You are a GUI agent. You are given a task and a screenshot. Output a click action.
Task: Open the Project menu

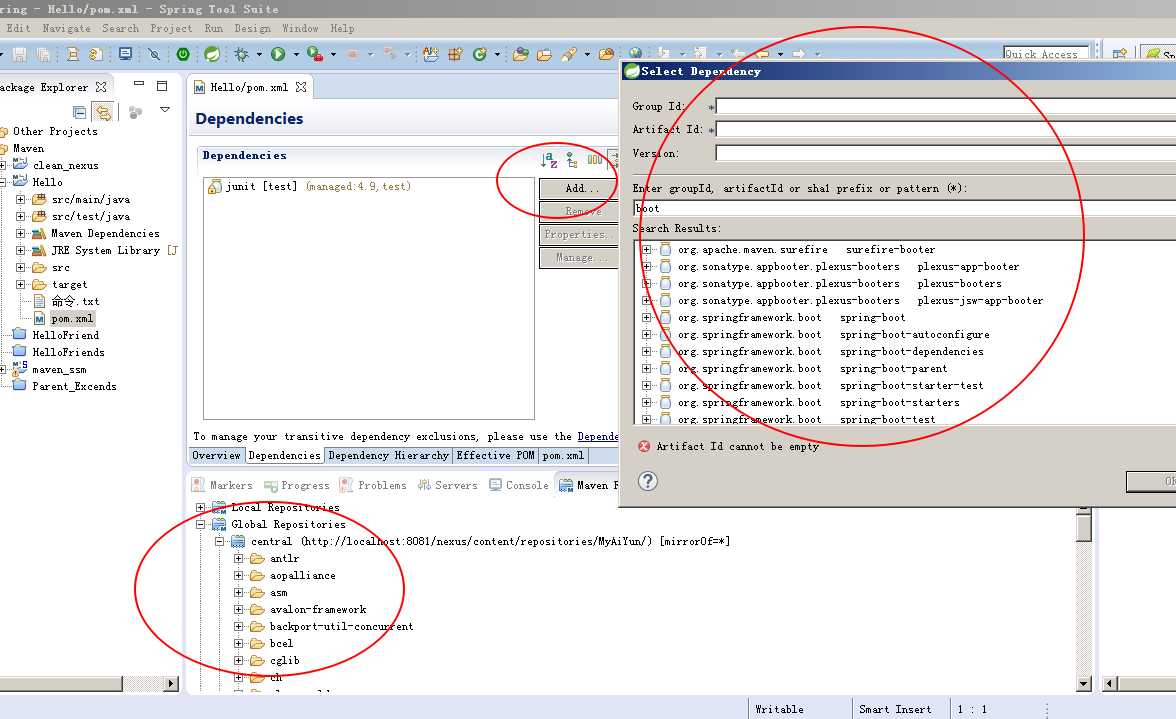click(171, 28)
